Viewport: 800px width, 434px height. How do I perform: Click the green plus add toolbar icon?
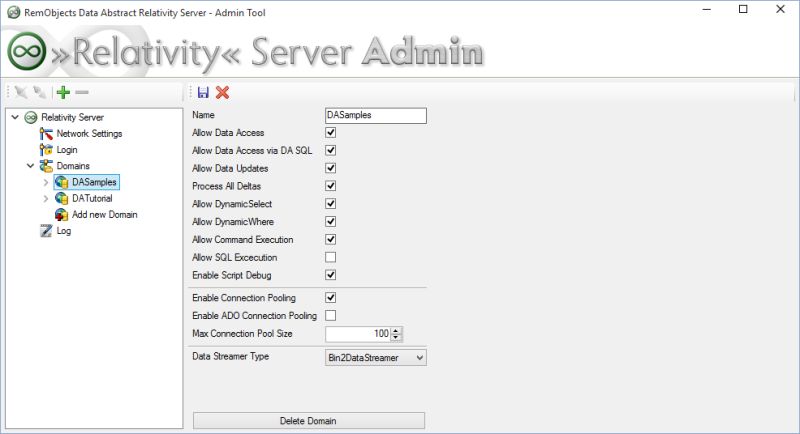click(x=63, y=92)
